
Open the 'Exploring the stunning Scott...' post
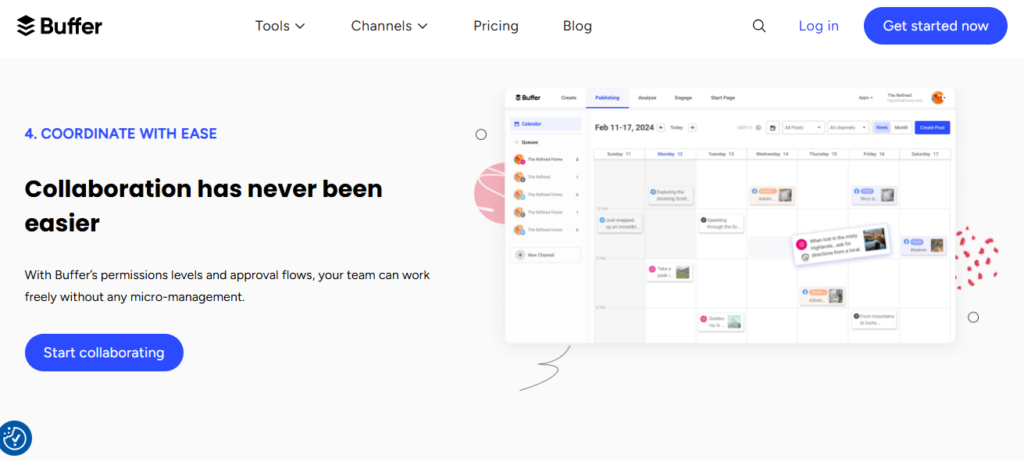[670, 195]
